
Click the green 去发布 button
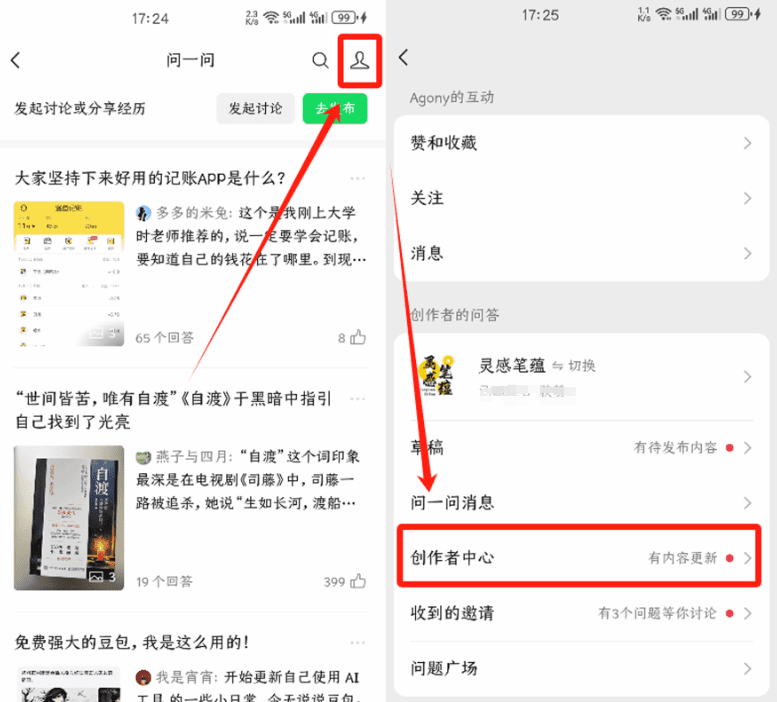click(335, 108)
